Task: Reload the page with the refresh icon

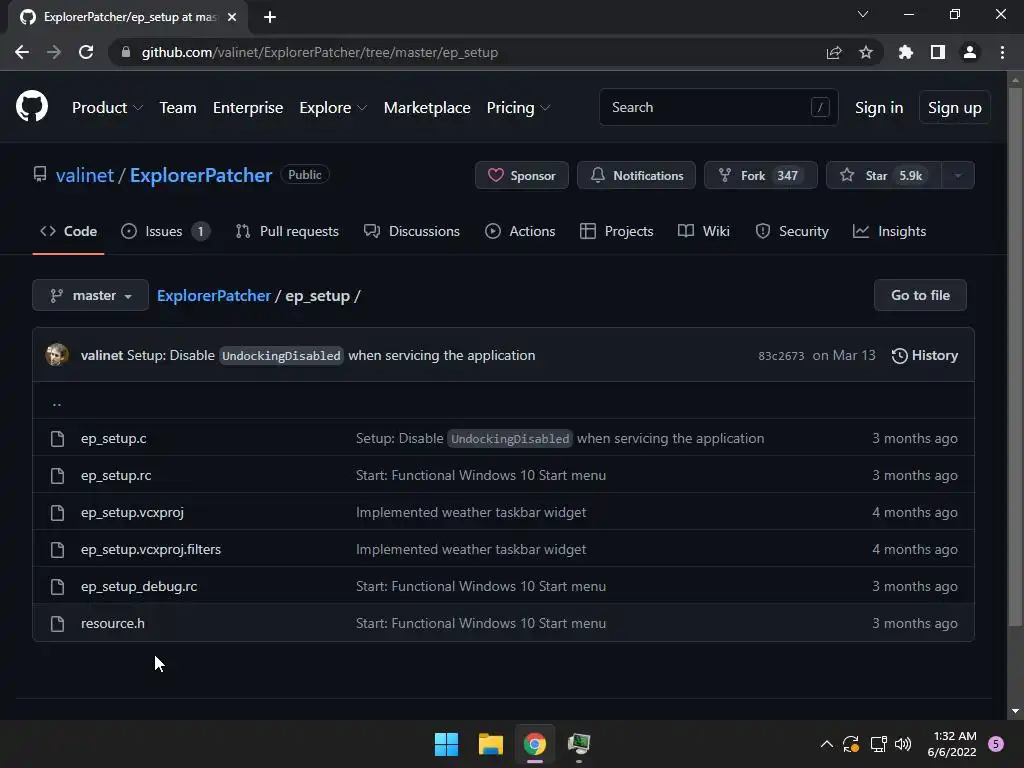Action: tap(86, 52)
